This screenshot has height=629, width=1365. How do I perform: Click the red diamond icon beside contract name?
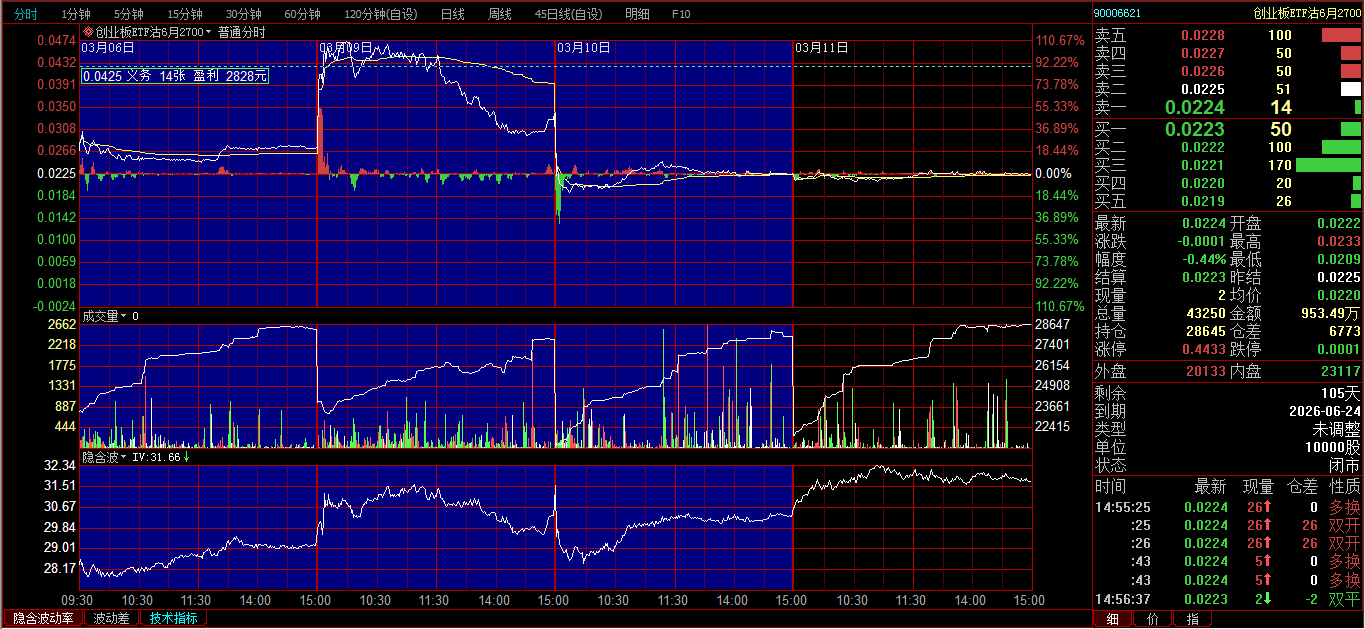88,32
